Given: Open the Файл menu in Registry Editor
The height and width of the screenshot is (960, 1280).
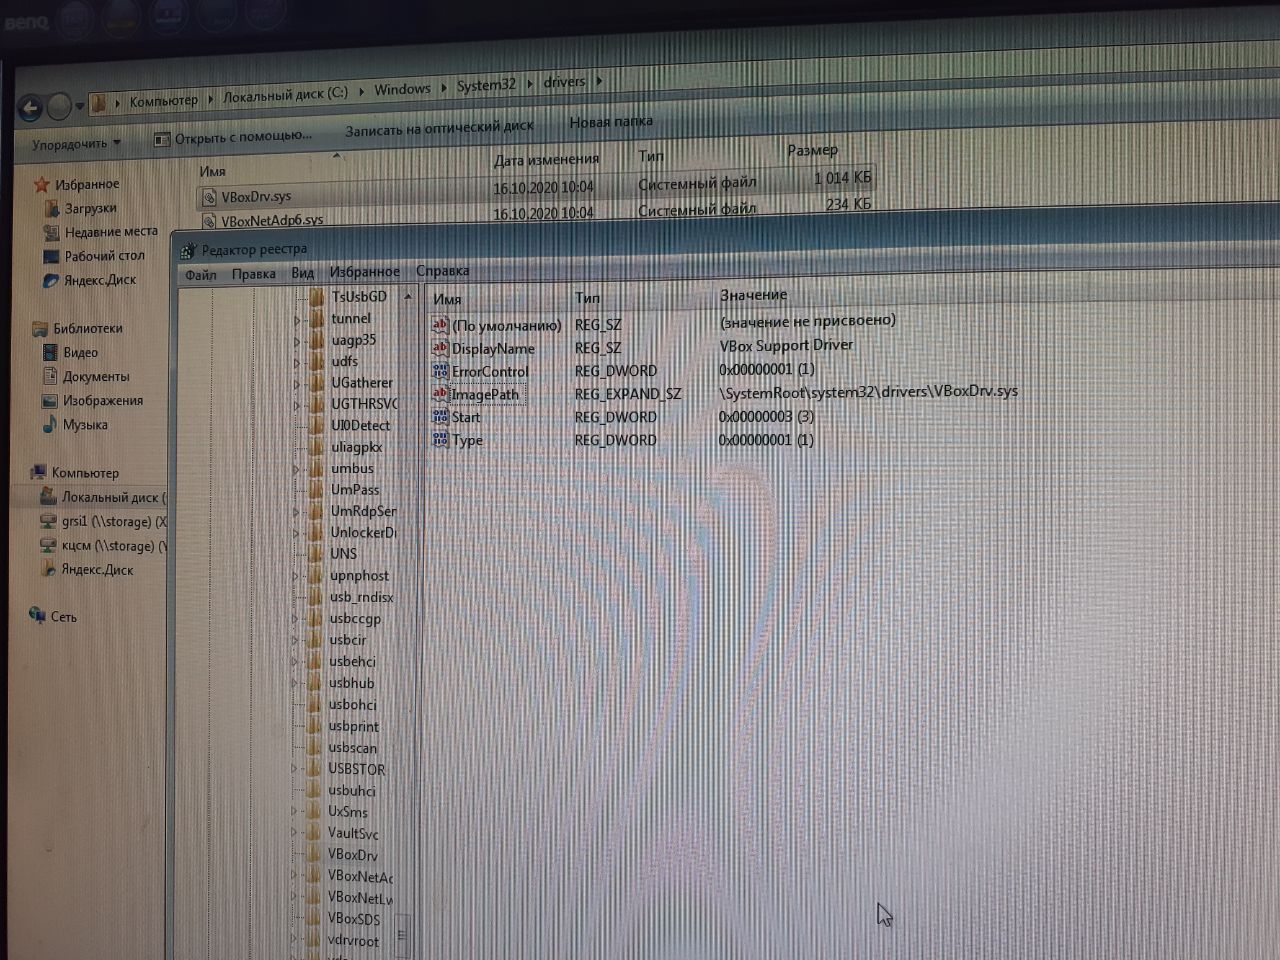Looking at the screenshot, I should tap(200, 275).
